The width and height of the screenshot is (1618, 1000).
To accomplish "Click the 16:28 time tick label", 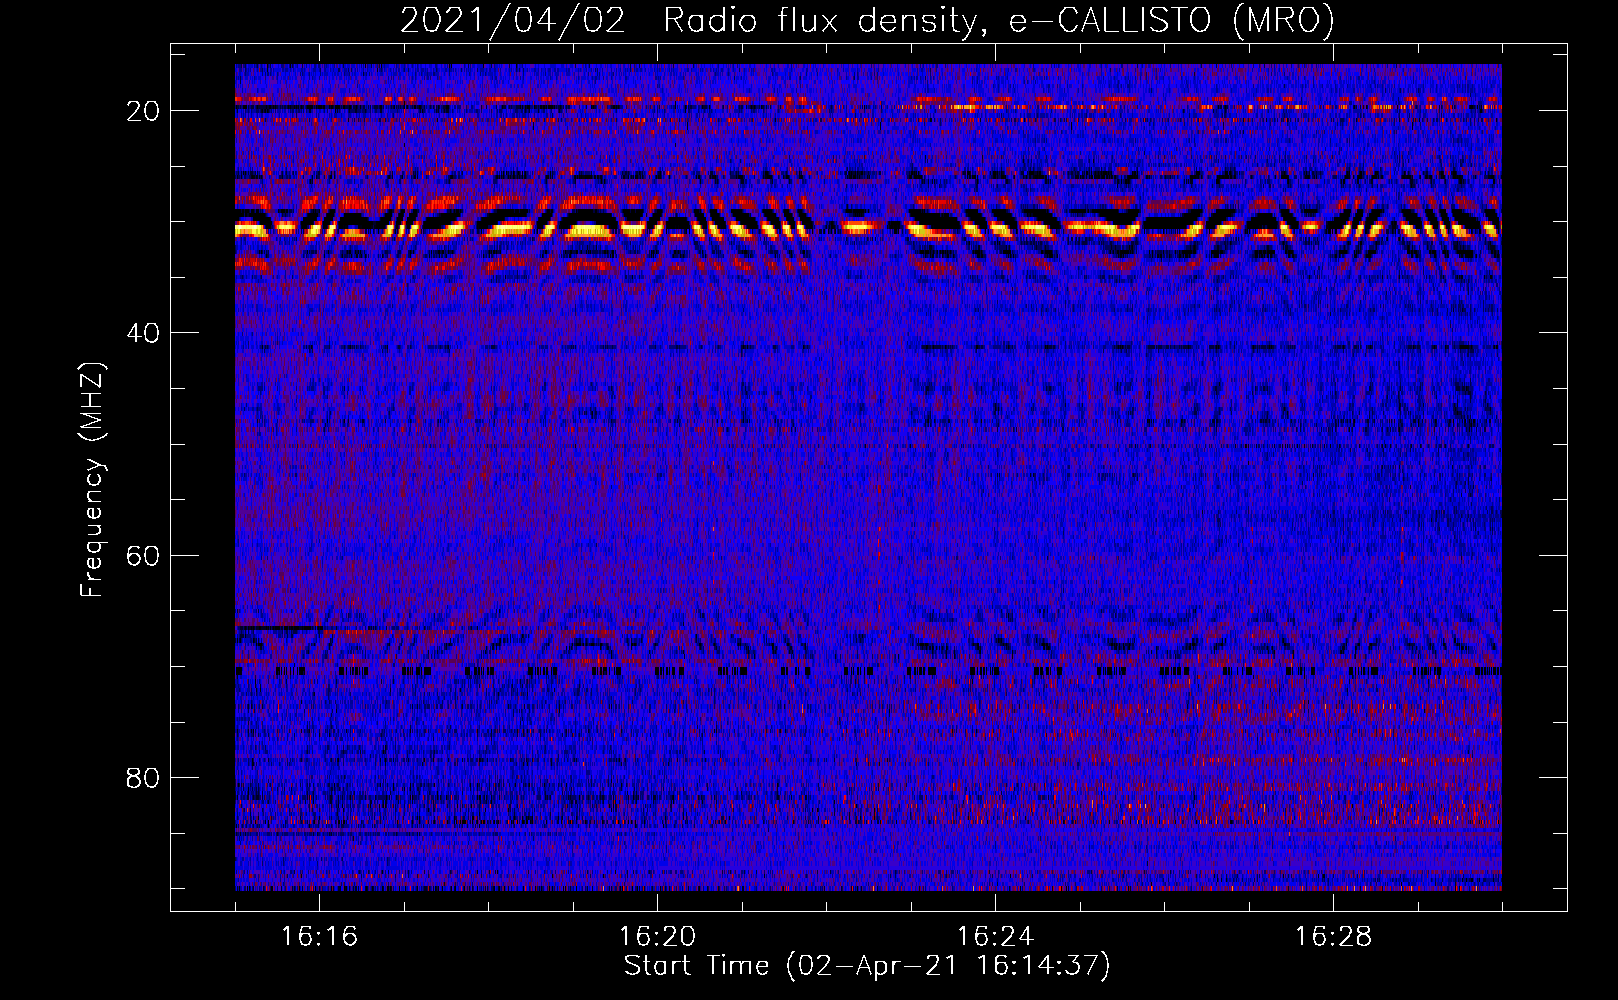I will tap(1333, 936).
